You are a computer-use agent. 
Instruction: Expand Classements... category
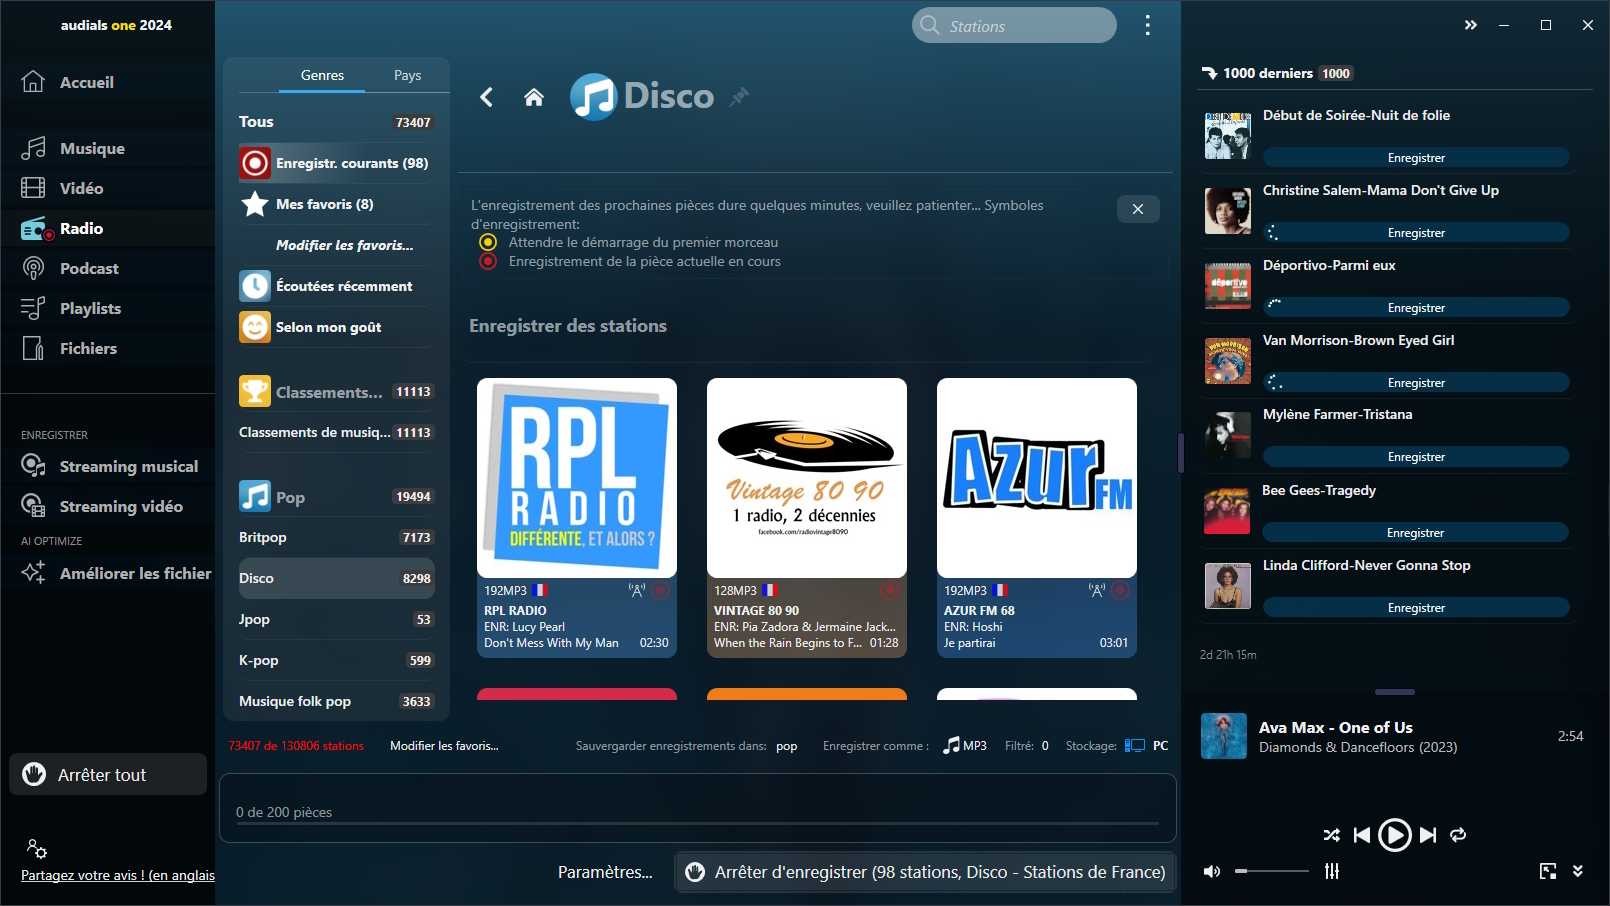(x=337, y=392)
